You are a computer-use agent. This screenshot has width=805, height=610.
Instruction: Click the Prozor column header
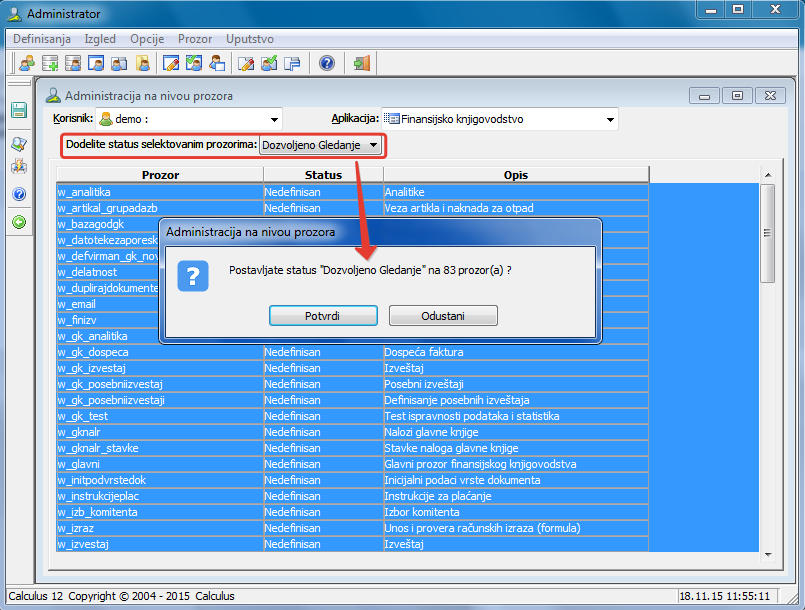[x=160, y=175]
